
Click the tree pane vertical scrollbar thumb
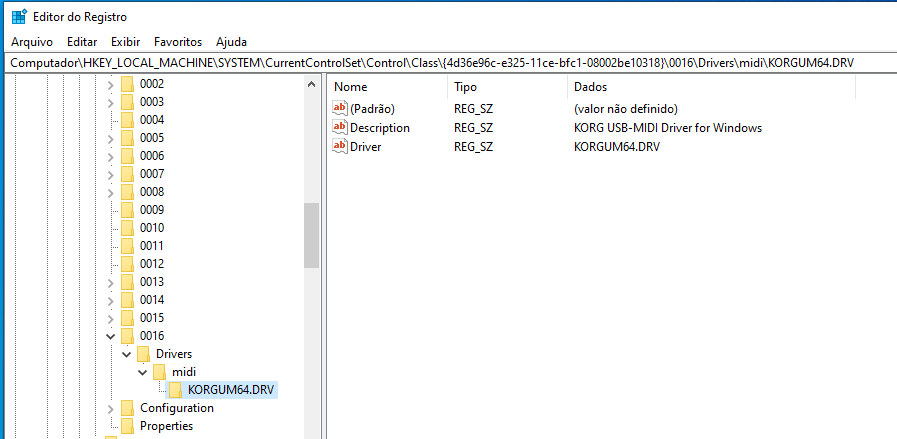coord(311,235)
